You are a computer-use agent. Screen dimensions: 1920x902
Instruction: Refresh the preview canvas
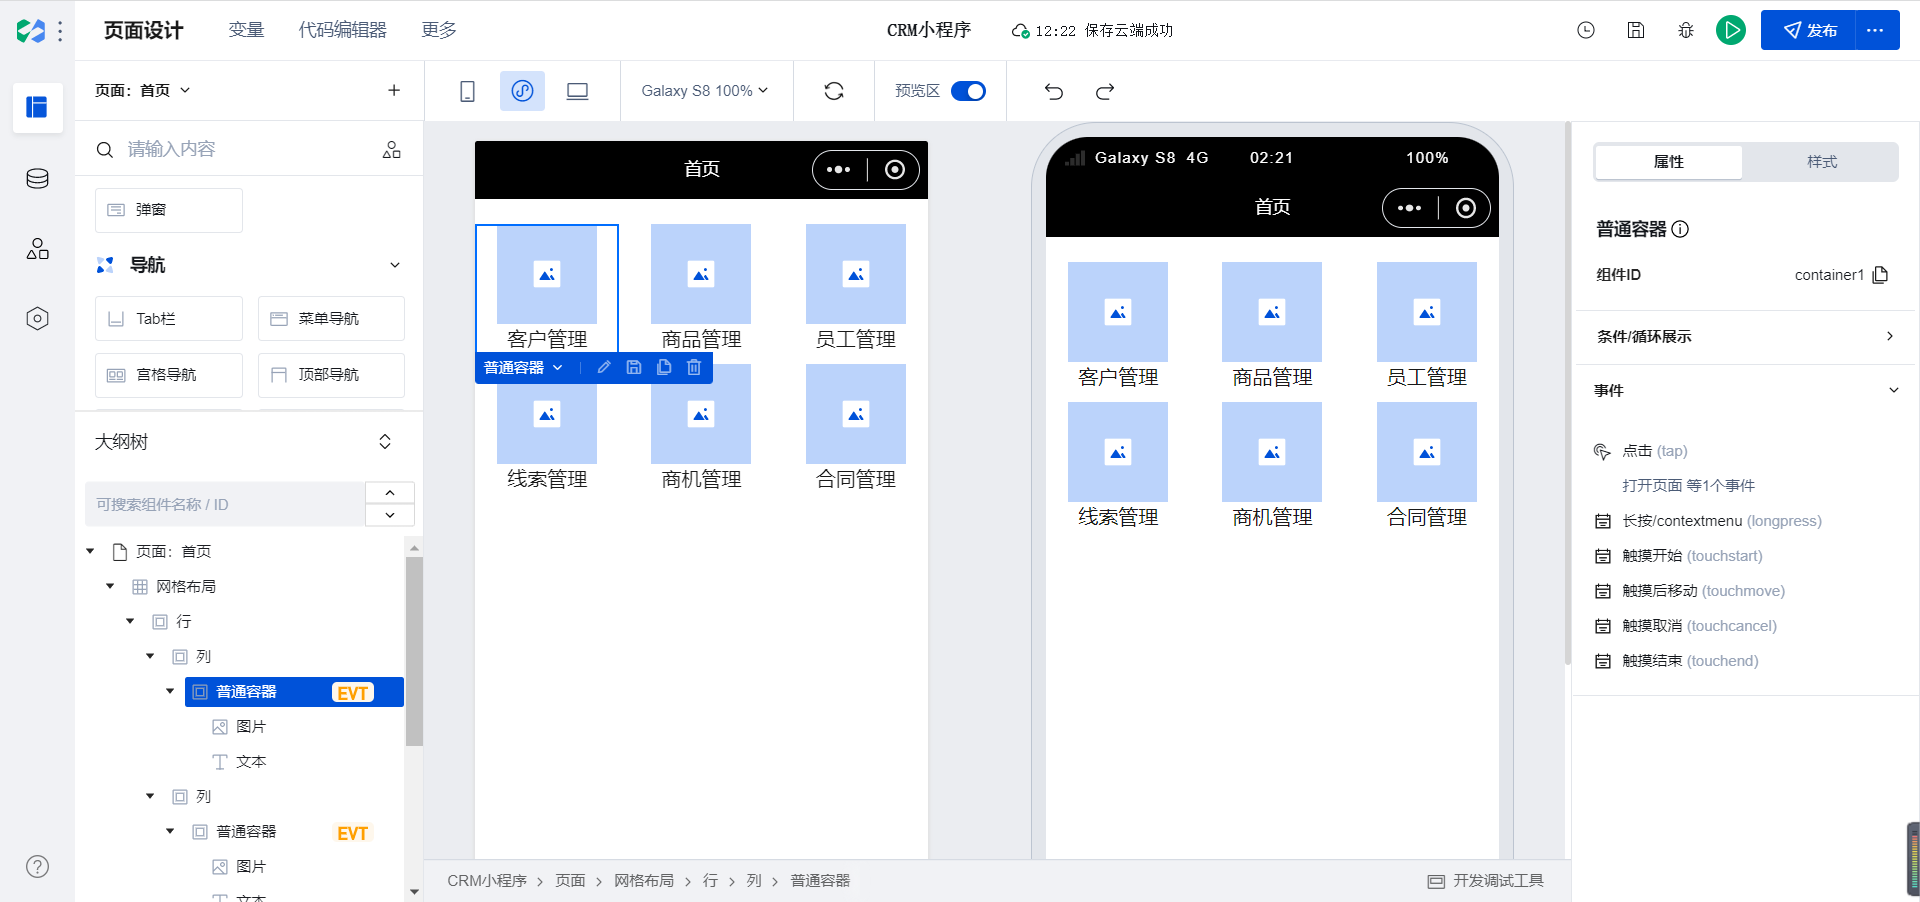click(x=834, y=91)
